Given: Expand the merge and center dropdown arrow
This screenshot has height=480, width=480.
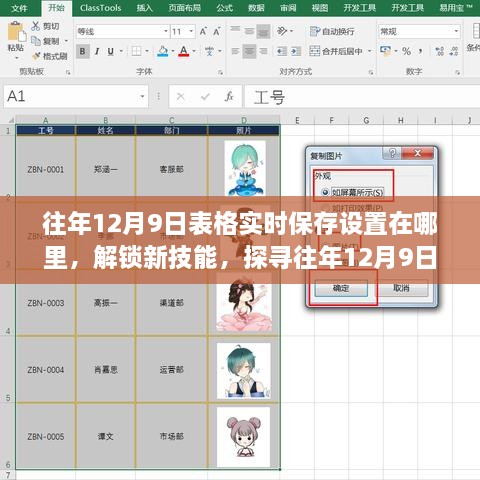Looking at the screenshot, I should (x=369, y=51).
